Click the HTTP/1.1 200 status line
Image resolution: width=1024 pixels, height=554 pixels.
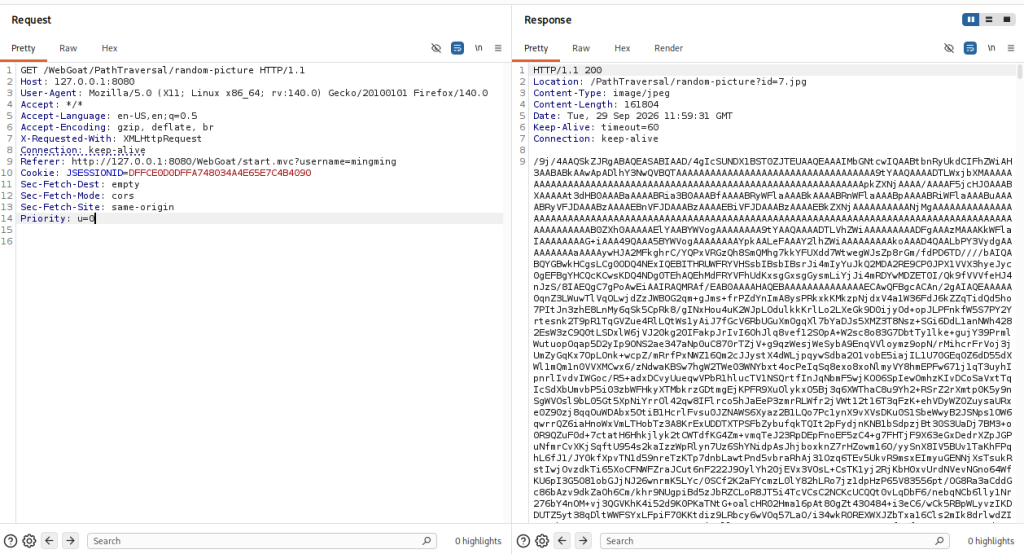(568, 70)
